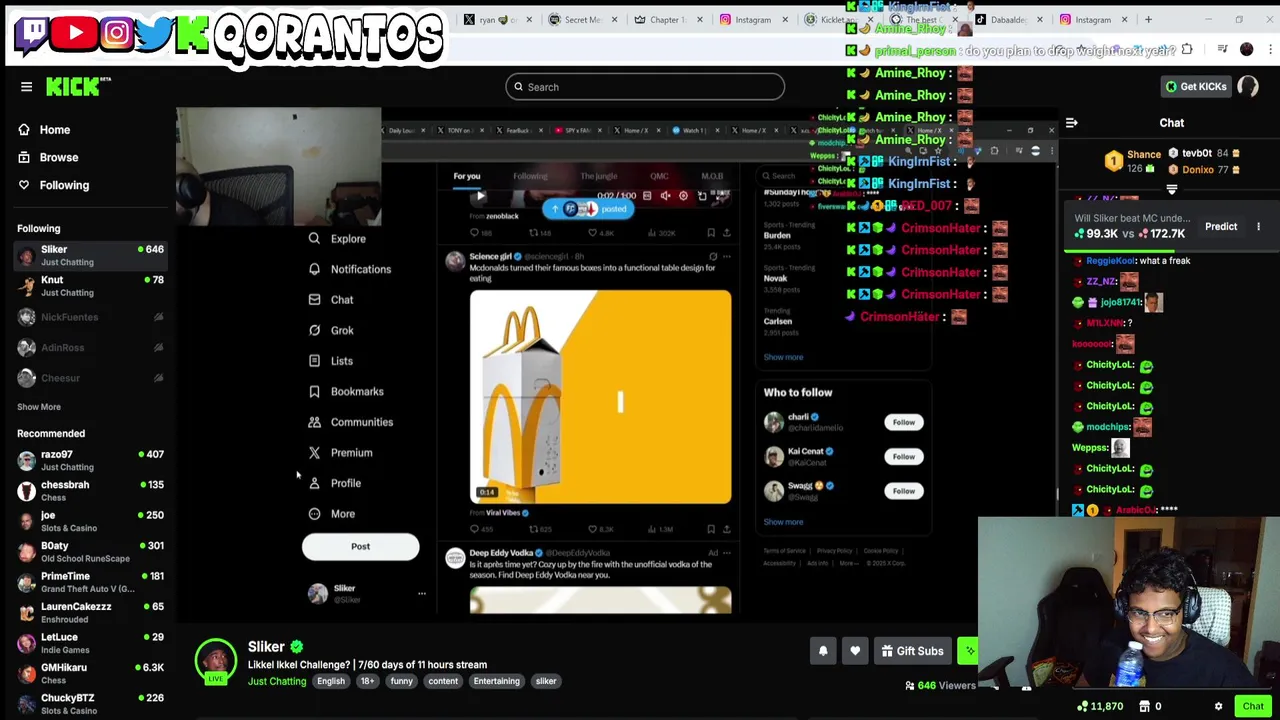This screenshot has height=720, width=1280.
Task: Click the McDonald's box video thumbnail
Action: pyautogui.click(x=600, y=397)
